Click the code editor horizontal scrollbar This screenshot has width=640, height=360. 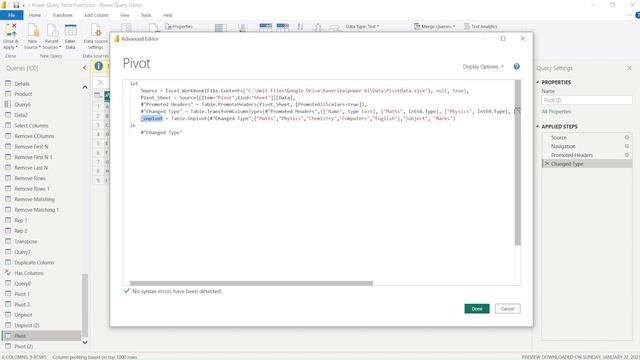pos(251,283)
